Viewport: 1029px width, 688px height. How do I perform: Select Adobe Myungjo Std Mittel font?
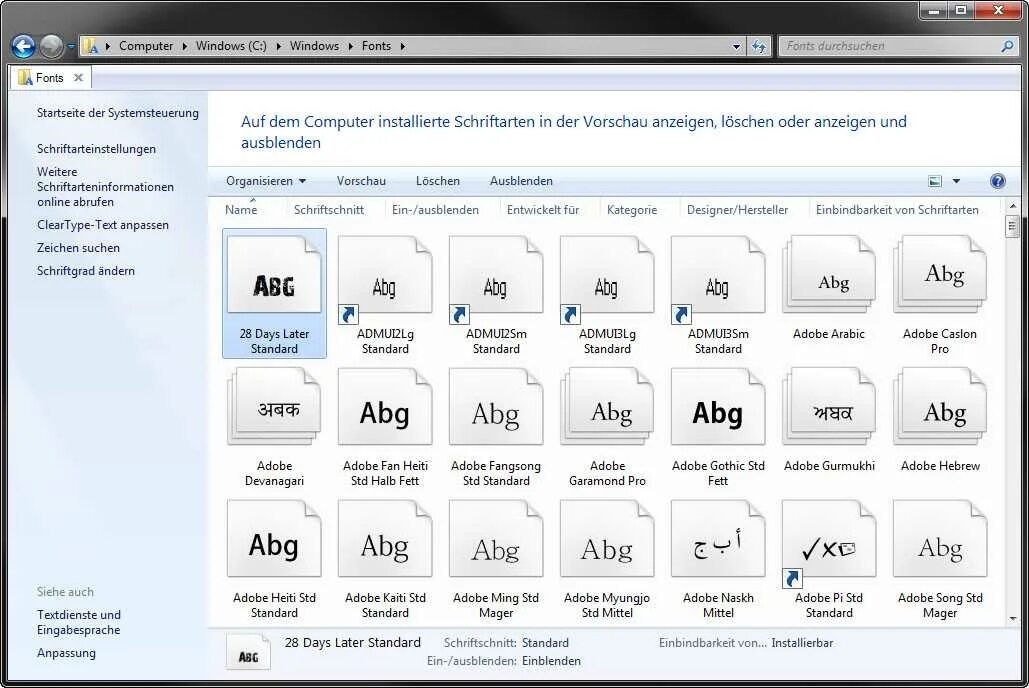[x=607, y=559]
